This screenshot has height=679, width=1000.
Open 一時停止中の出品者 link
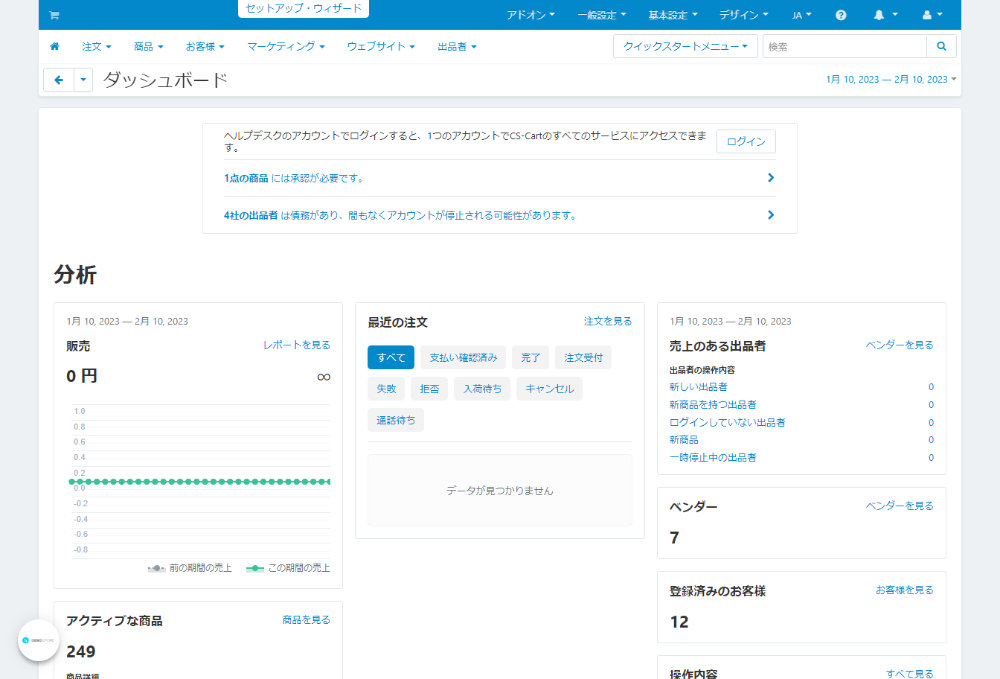(x=713, y=458)
